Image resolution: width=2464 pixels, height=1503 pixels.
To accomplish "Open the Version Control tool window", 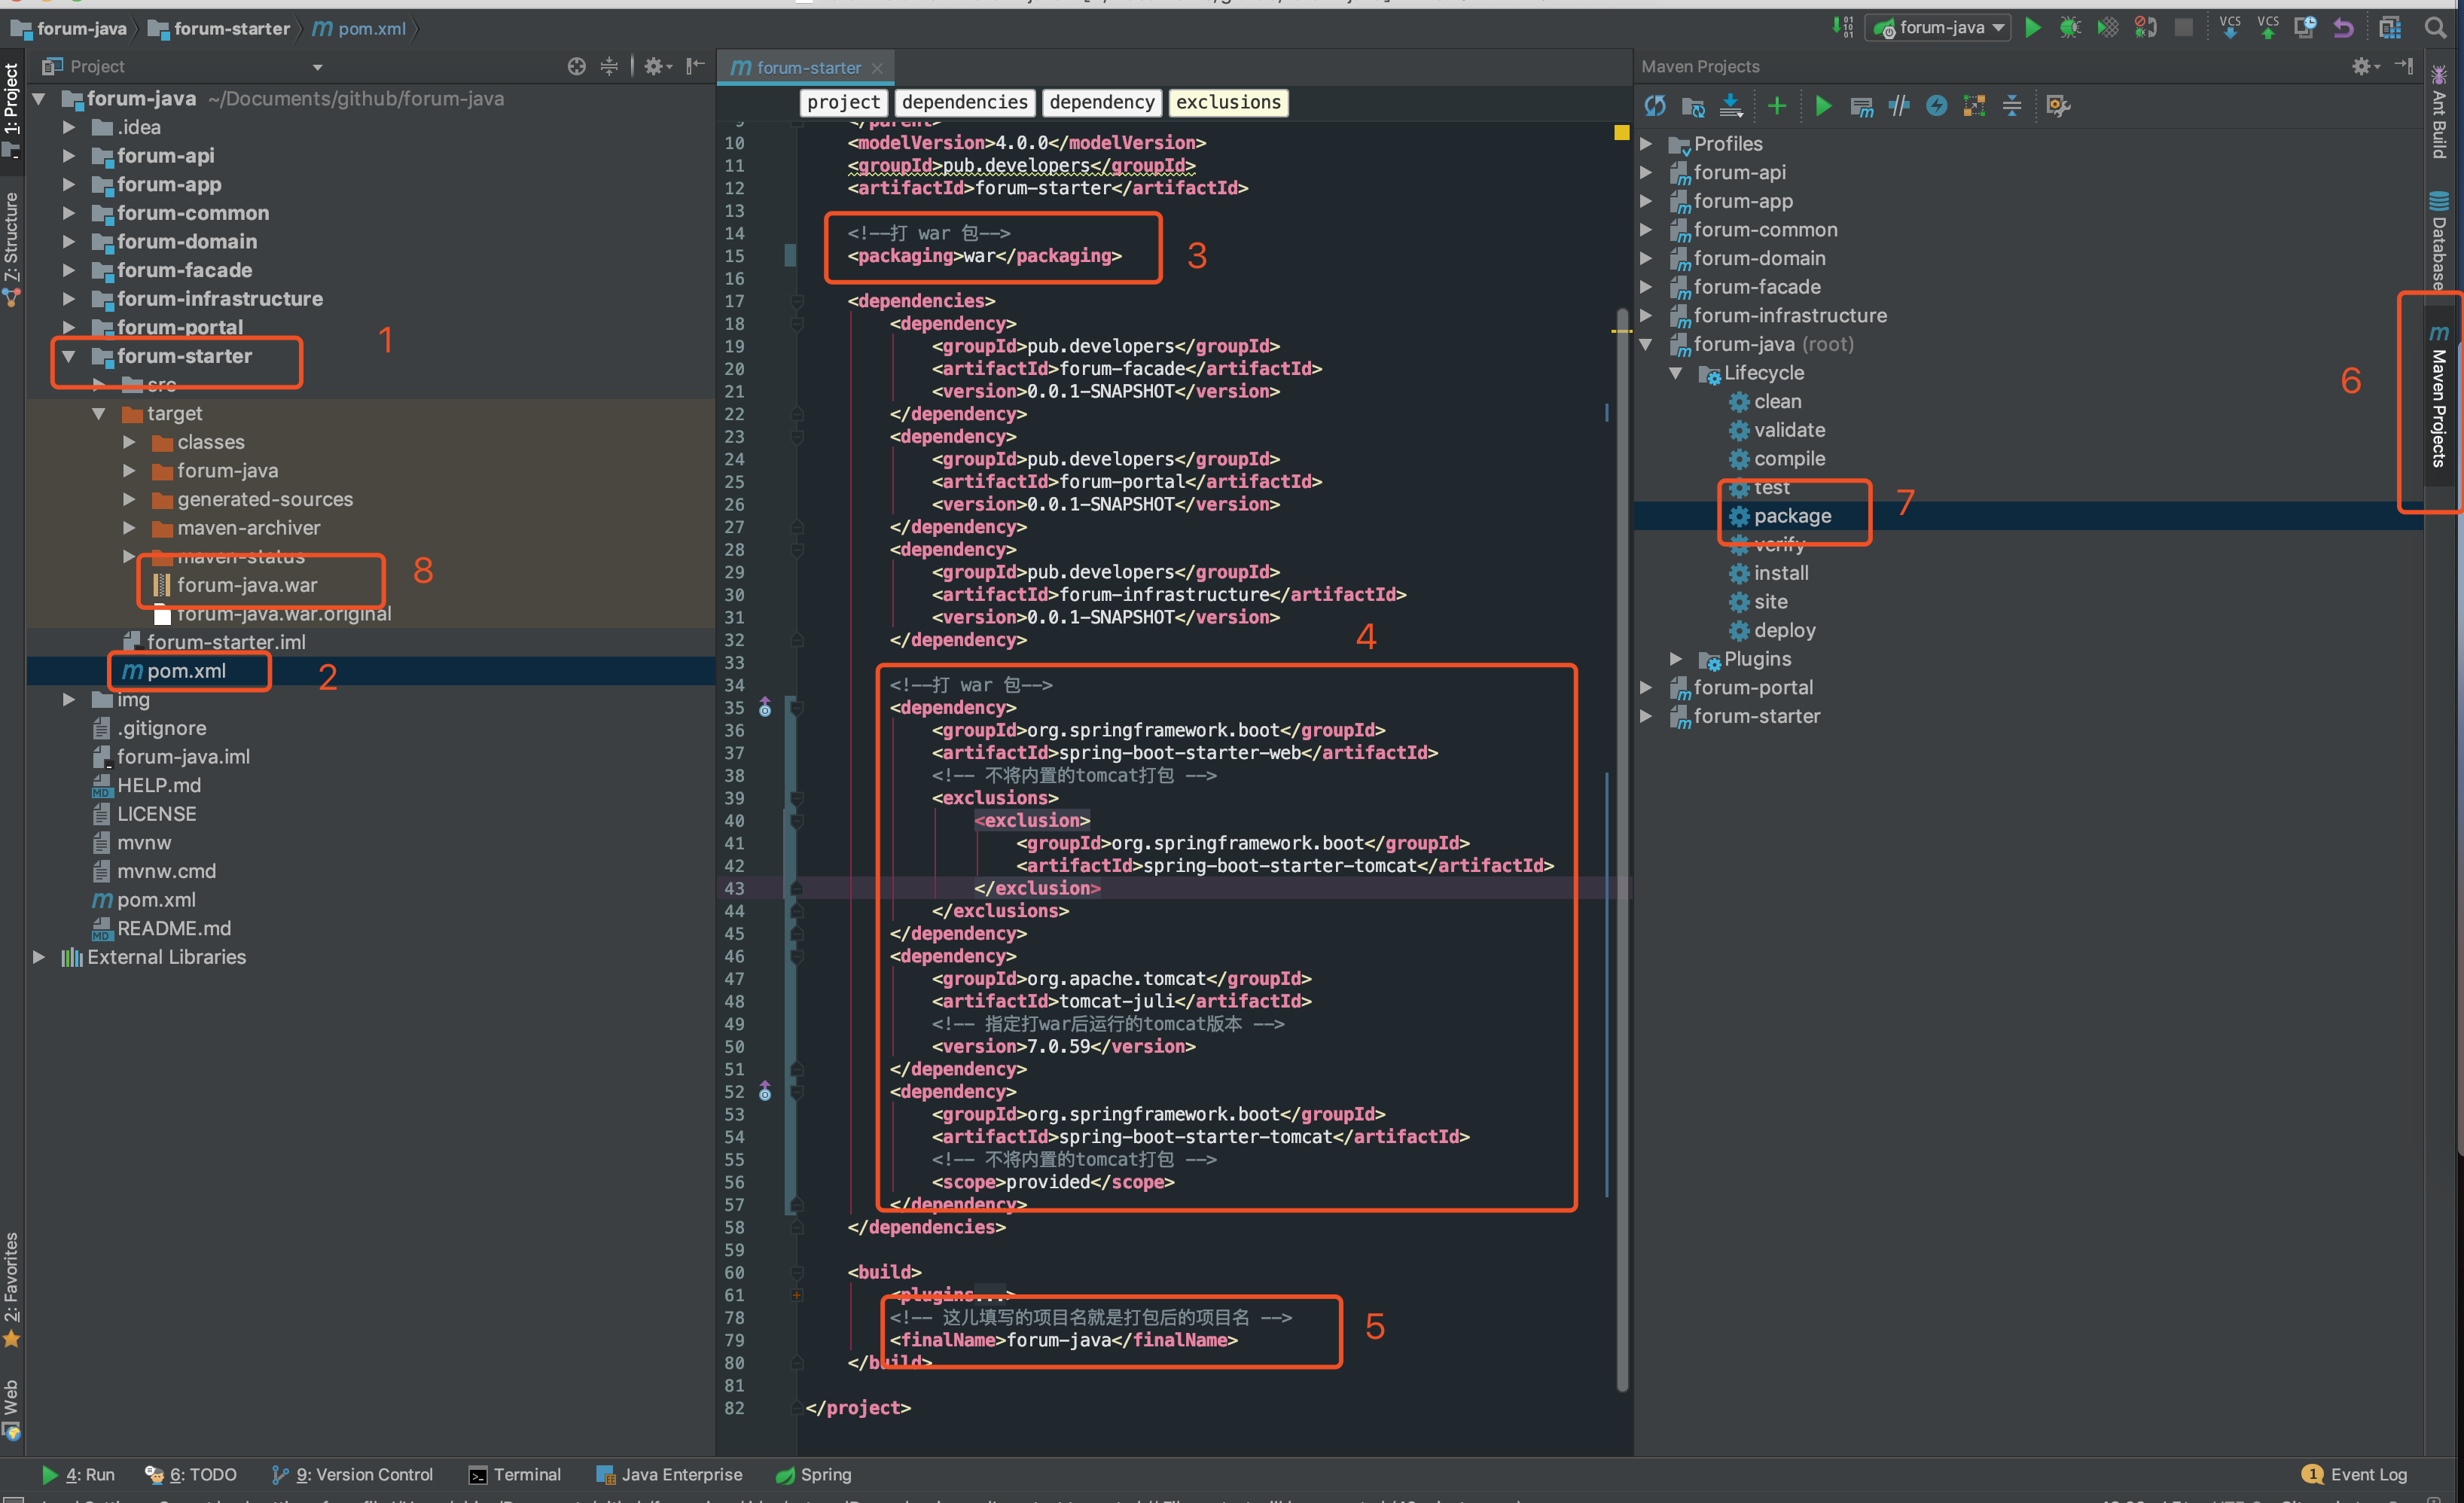I will 352,1475.
